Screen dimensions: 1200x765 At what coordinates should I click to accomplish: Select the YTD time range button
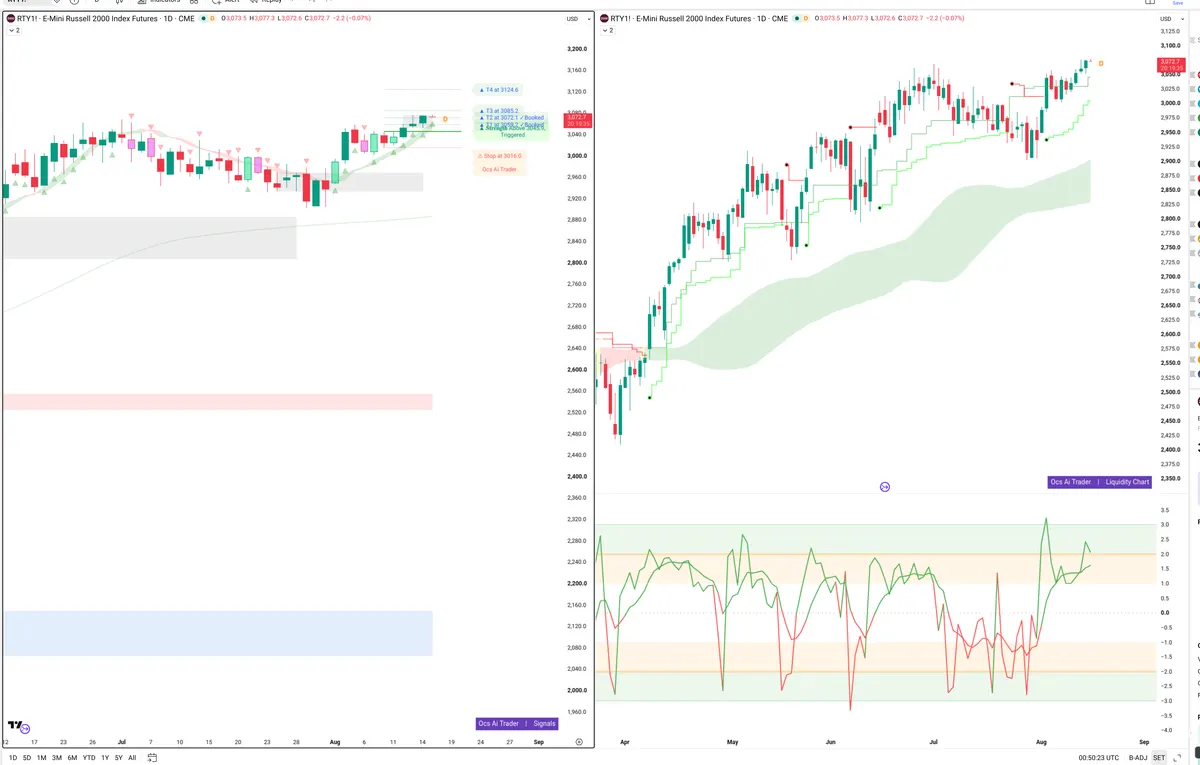(89, 758)
